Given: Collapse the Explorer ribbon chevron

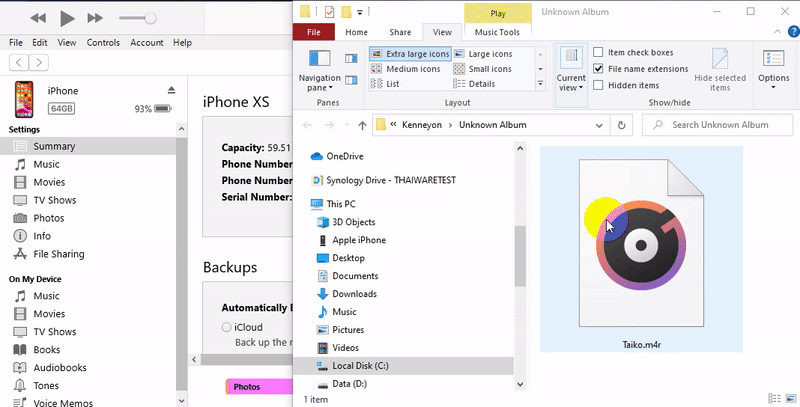Looking at the screenshot, I should (x=777, y=32).
